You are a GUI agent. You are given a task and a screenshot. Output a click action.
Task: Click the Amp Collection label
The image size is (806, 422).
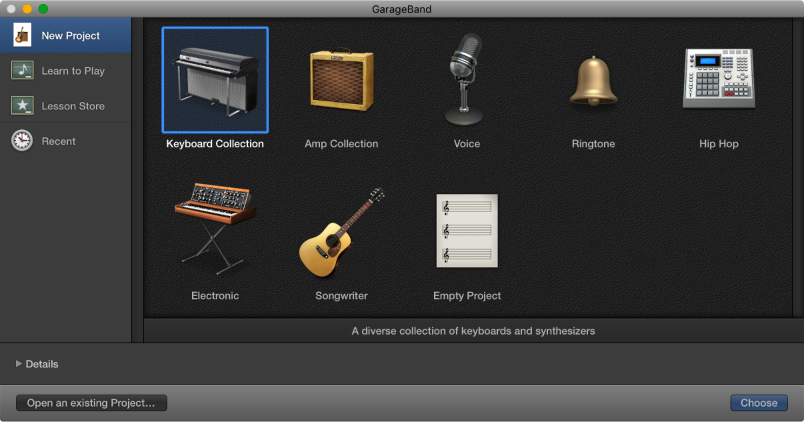click(x=341, y=144)
